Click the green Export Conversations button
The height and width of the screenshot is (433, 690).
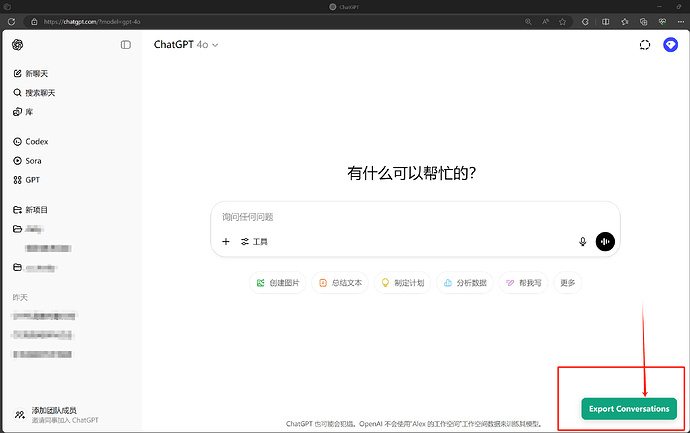pos(629,409)
